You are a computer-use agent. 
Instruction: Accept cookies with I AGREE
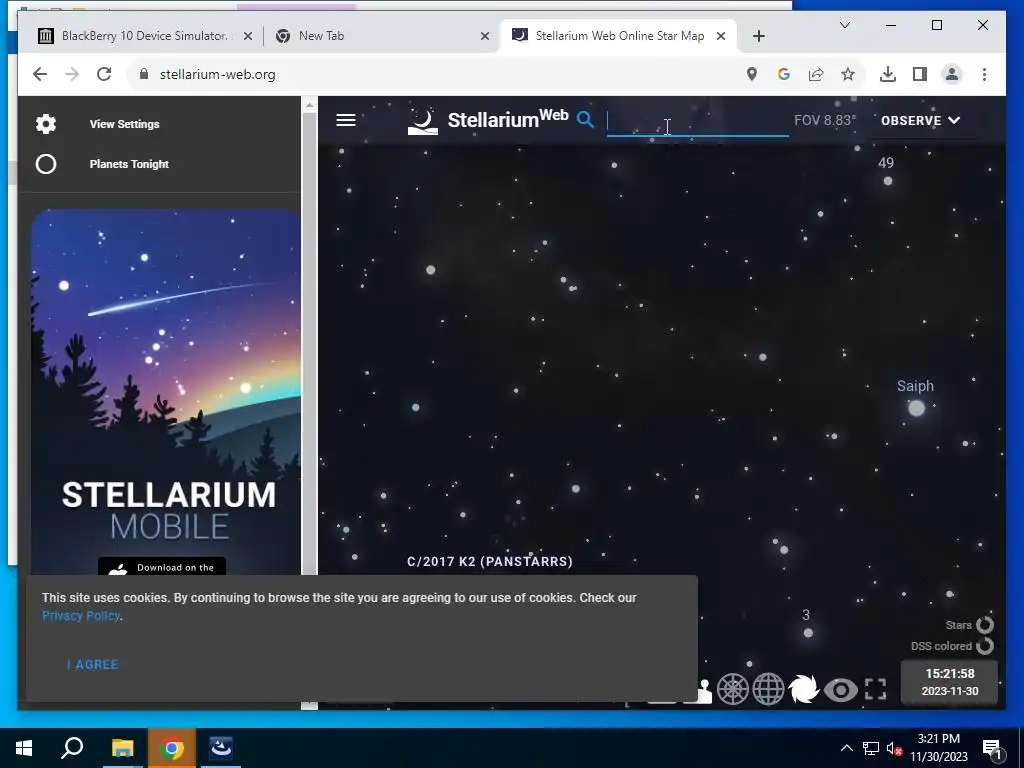(92, 664)
